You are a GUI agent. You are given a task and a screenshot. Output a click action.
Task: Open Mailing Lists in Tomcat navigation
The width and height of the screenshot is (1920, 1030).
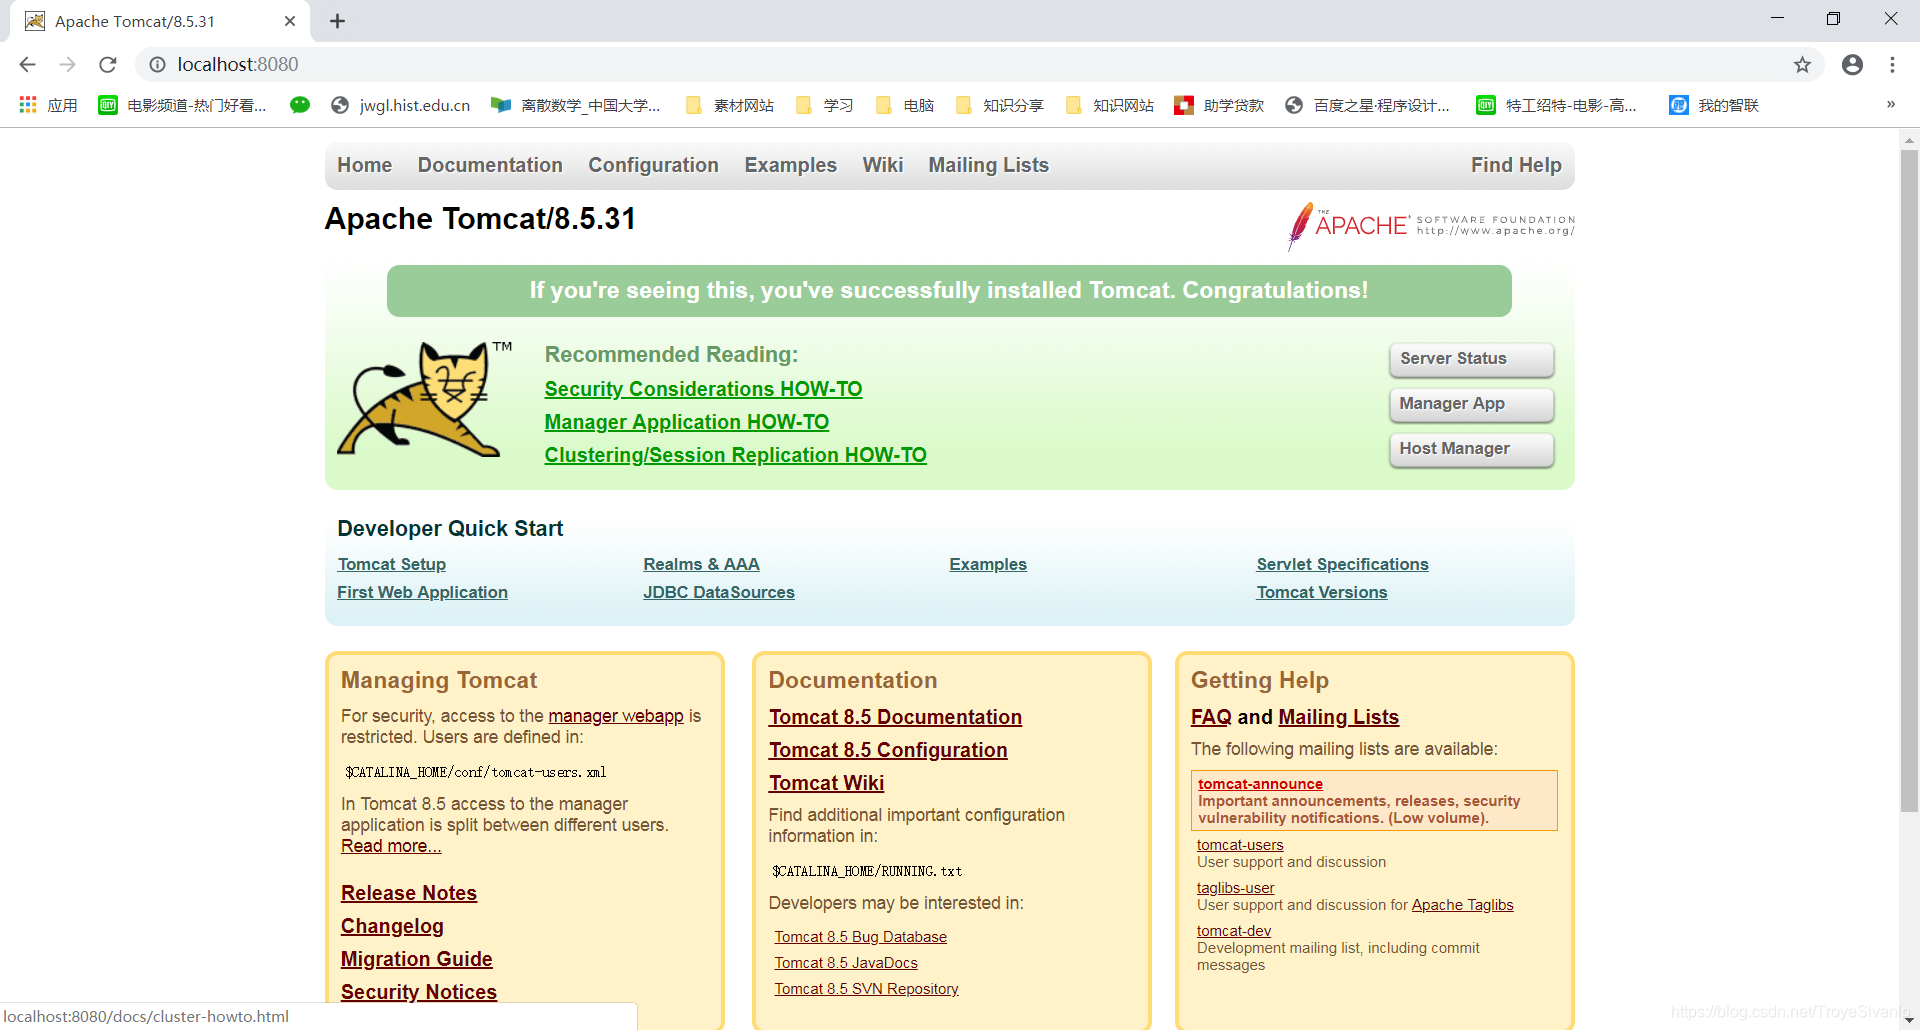(x=988, y=165)
